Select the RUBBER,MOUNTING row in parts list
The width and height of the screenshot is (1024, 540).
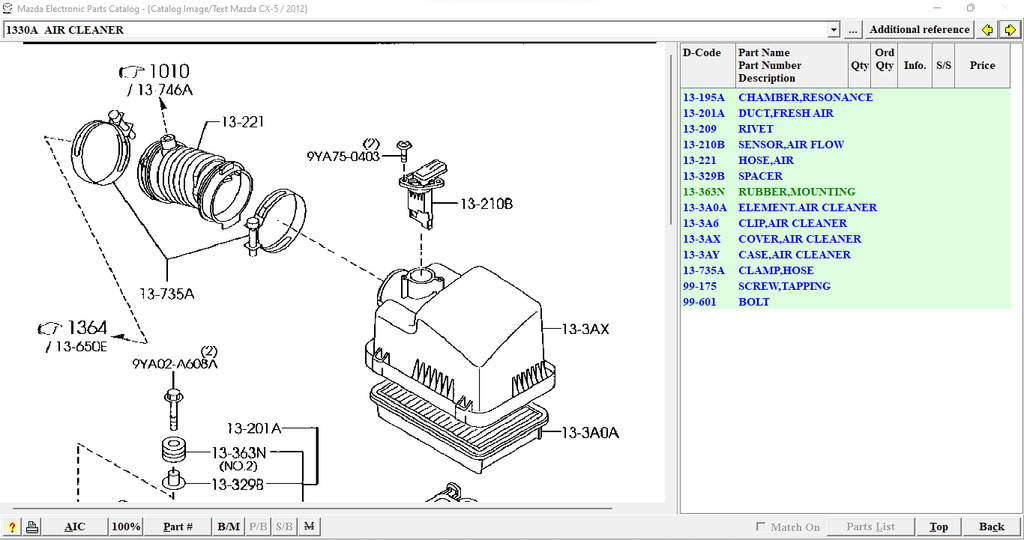[x=796, y=192]
